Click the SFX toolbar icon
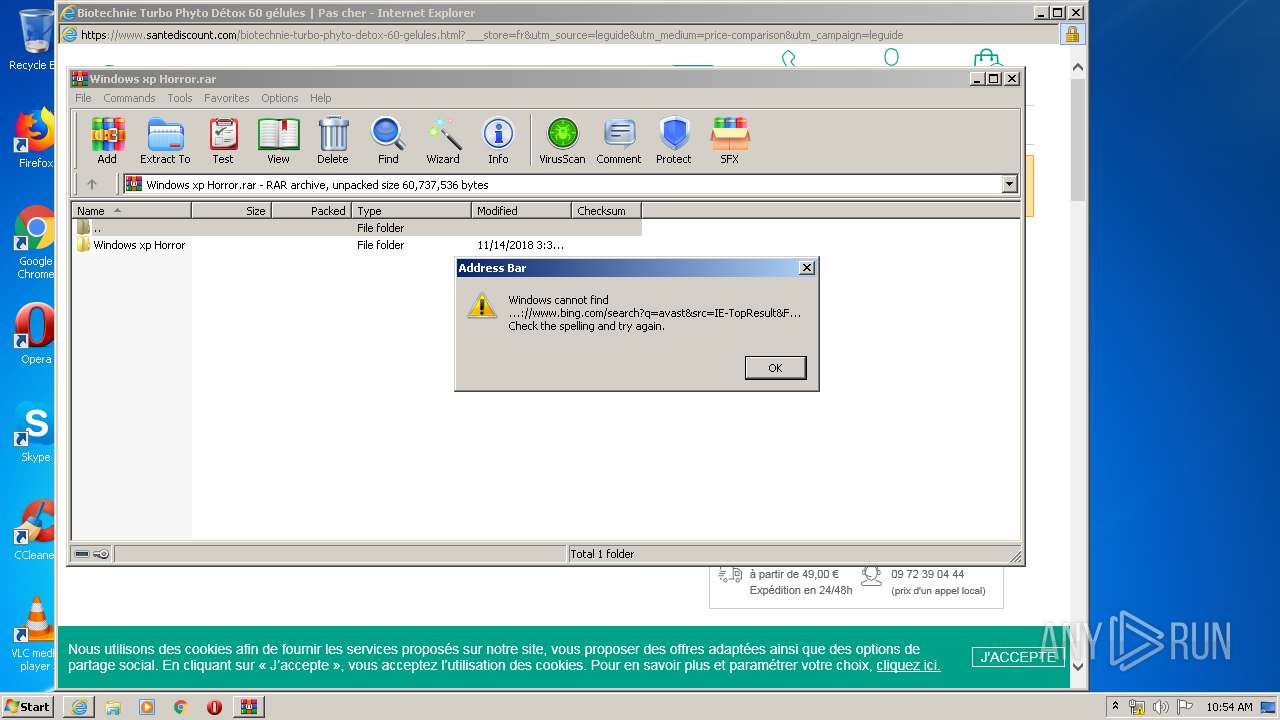 (730, 140)
